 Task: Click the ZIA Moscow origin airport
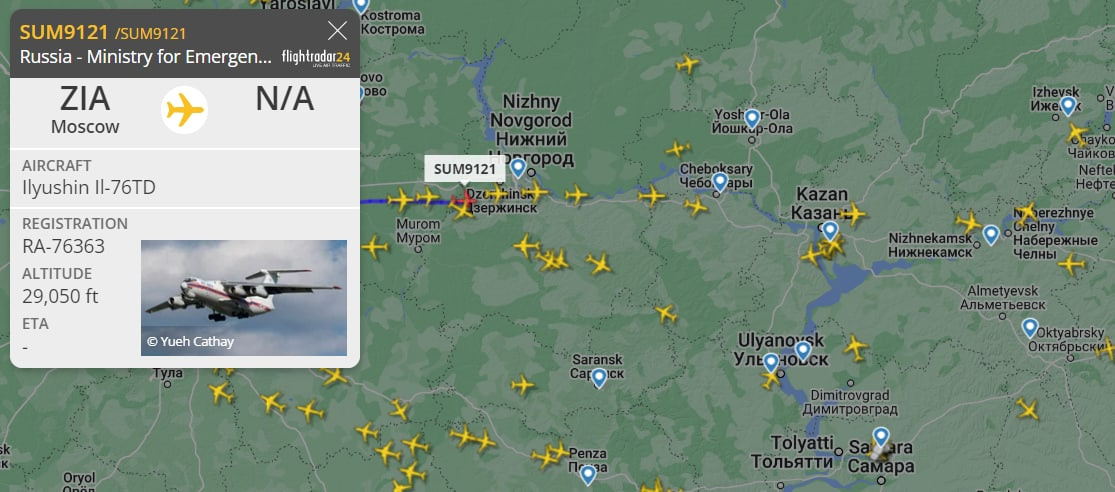coord(85,109)
